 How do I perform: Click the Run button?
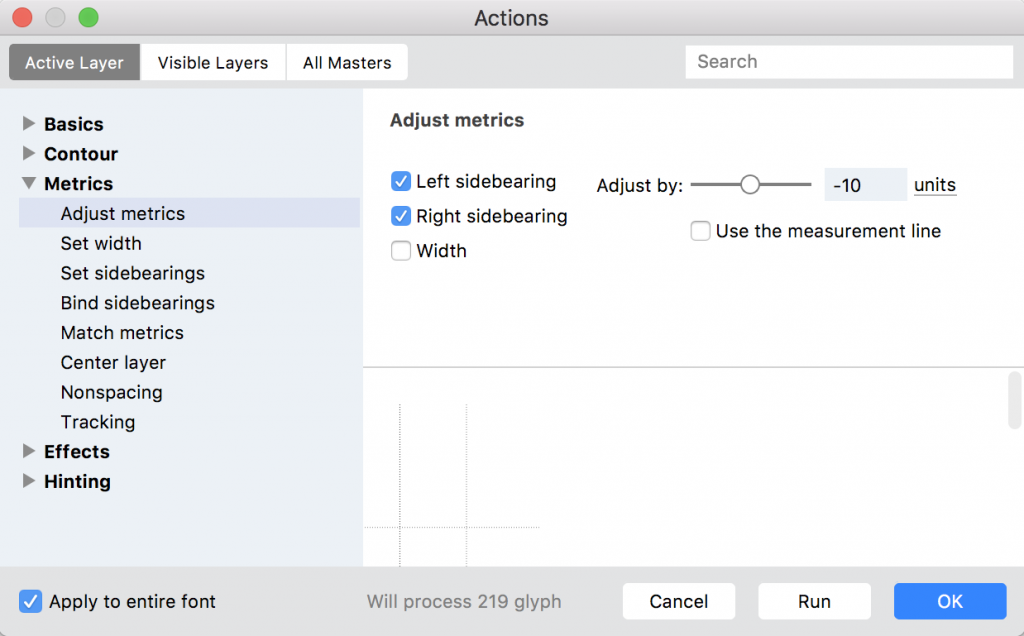tap(814, 601)
